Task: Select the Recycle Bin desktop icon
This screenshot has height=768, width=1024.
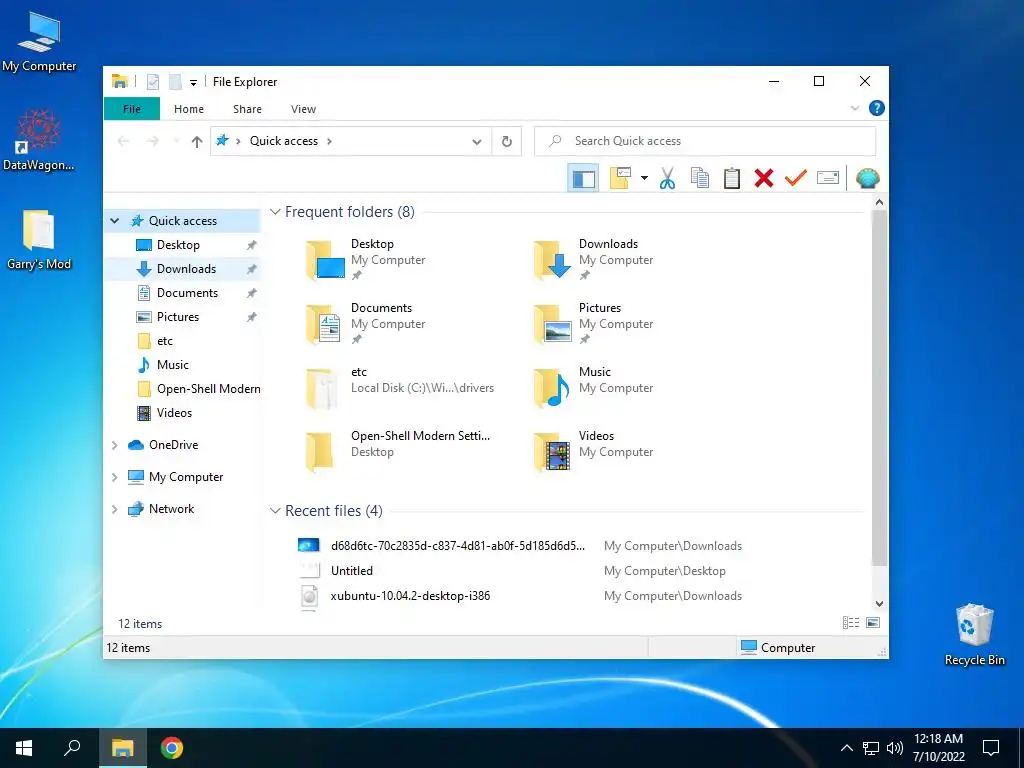Action: [974, 634]
